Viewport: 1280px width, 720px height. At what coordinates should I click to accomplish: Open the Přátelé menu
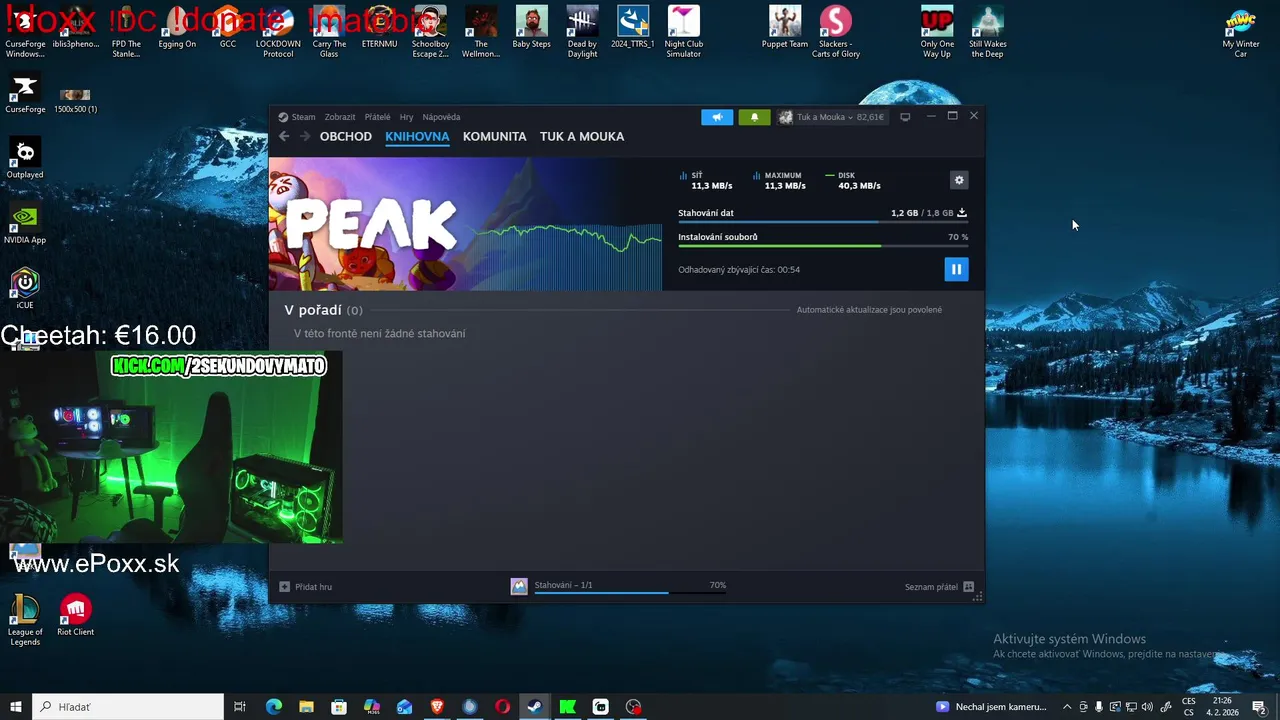(378, 117)
